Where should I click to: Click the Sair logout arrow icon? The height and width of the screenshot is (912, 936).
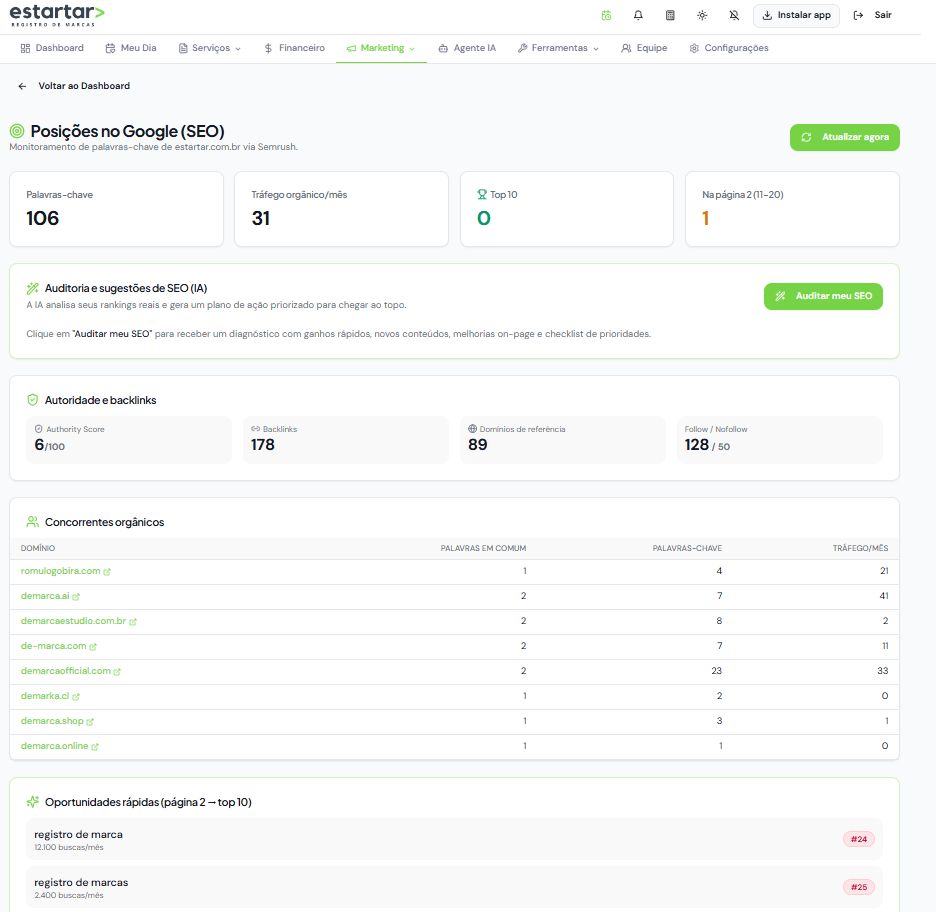point(858,16)
